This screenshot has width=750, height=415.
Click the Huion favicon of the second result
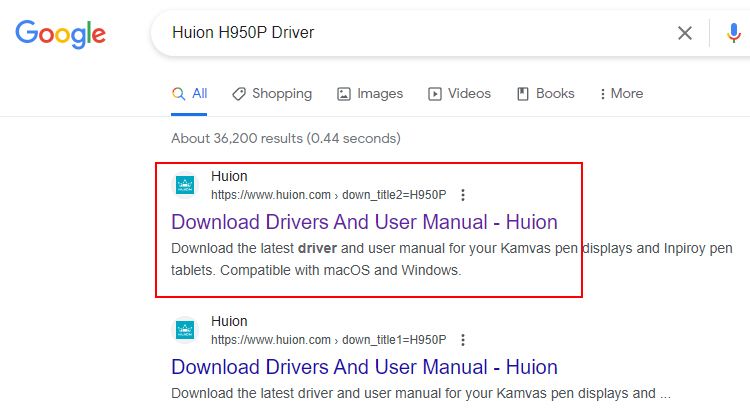point(185,330)
